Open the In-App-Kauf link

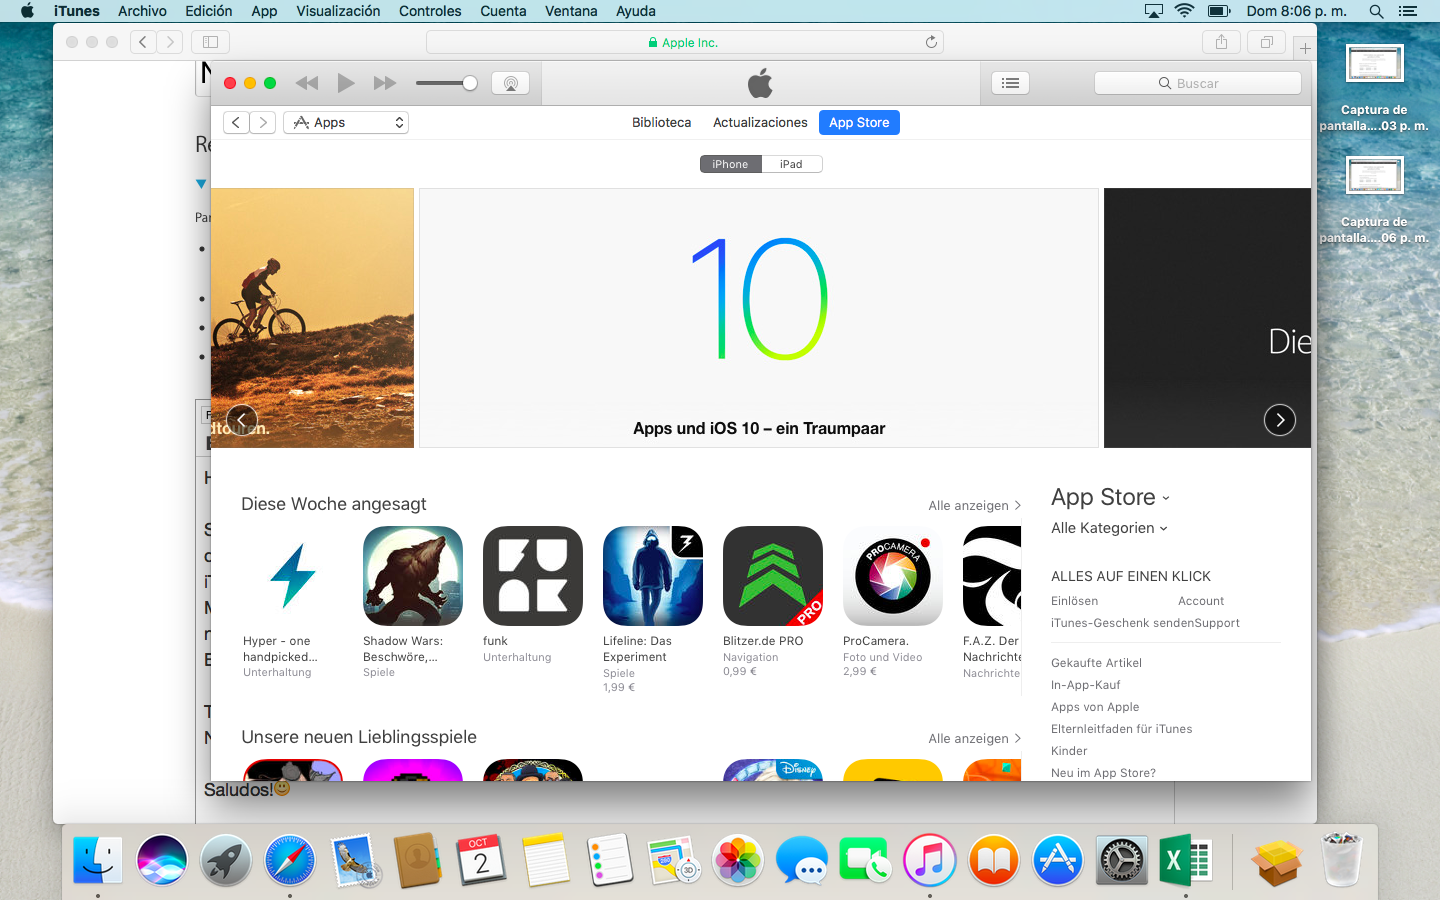click(1085, 685)
